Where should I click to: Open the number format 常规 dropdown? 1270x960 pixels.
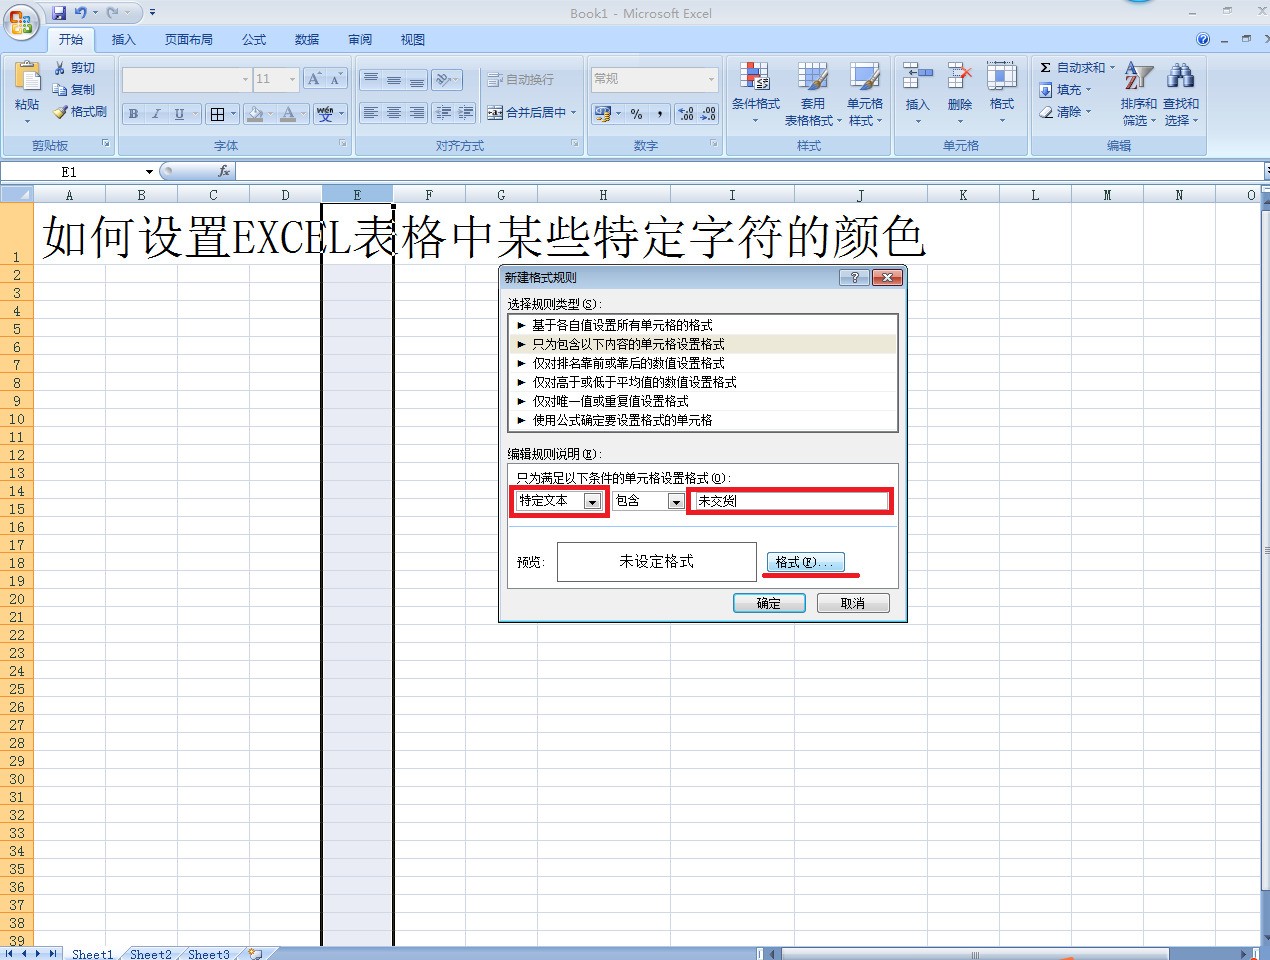(712, 79)
